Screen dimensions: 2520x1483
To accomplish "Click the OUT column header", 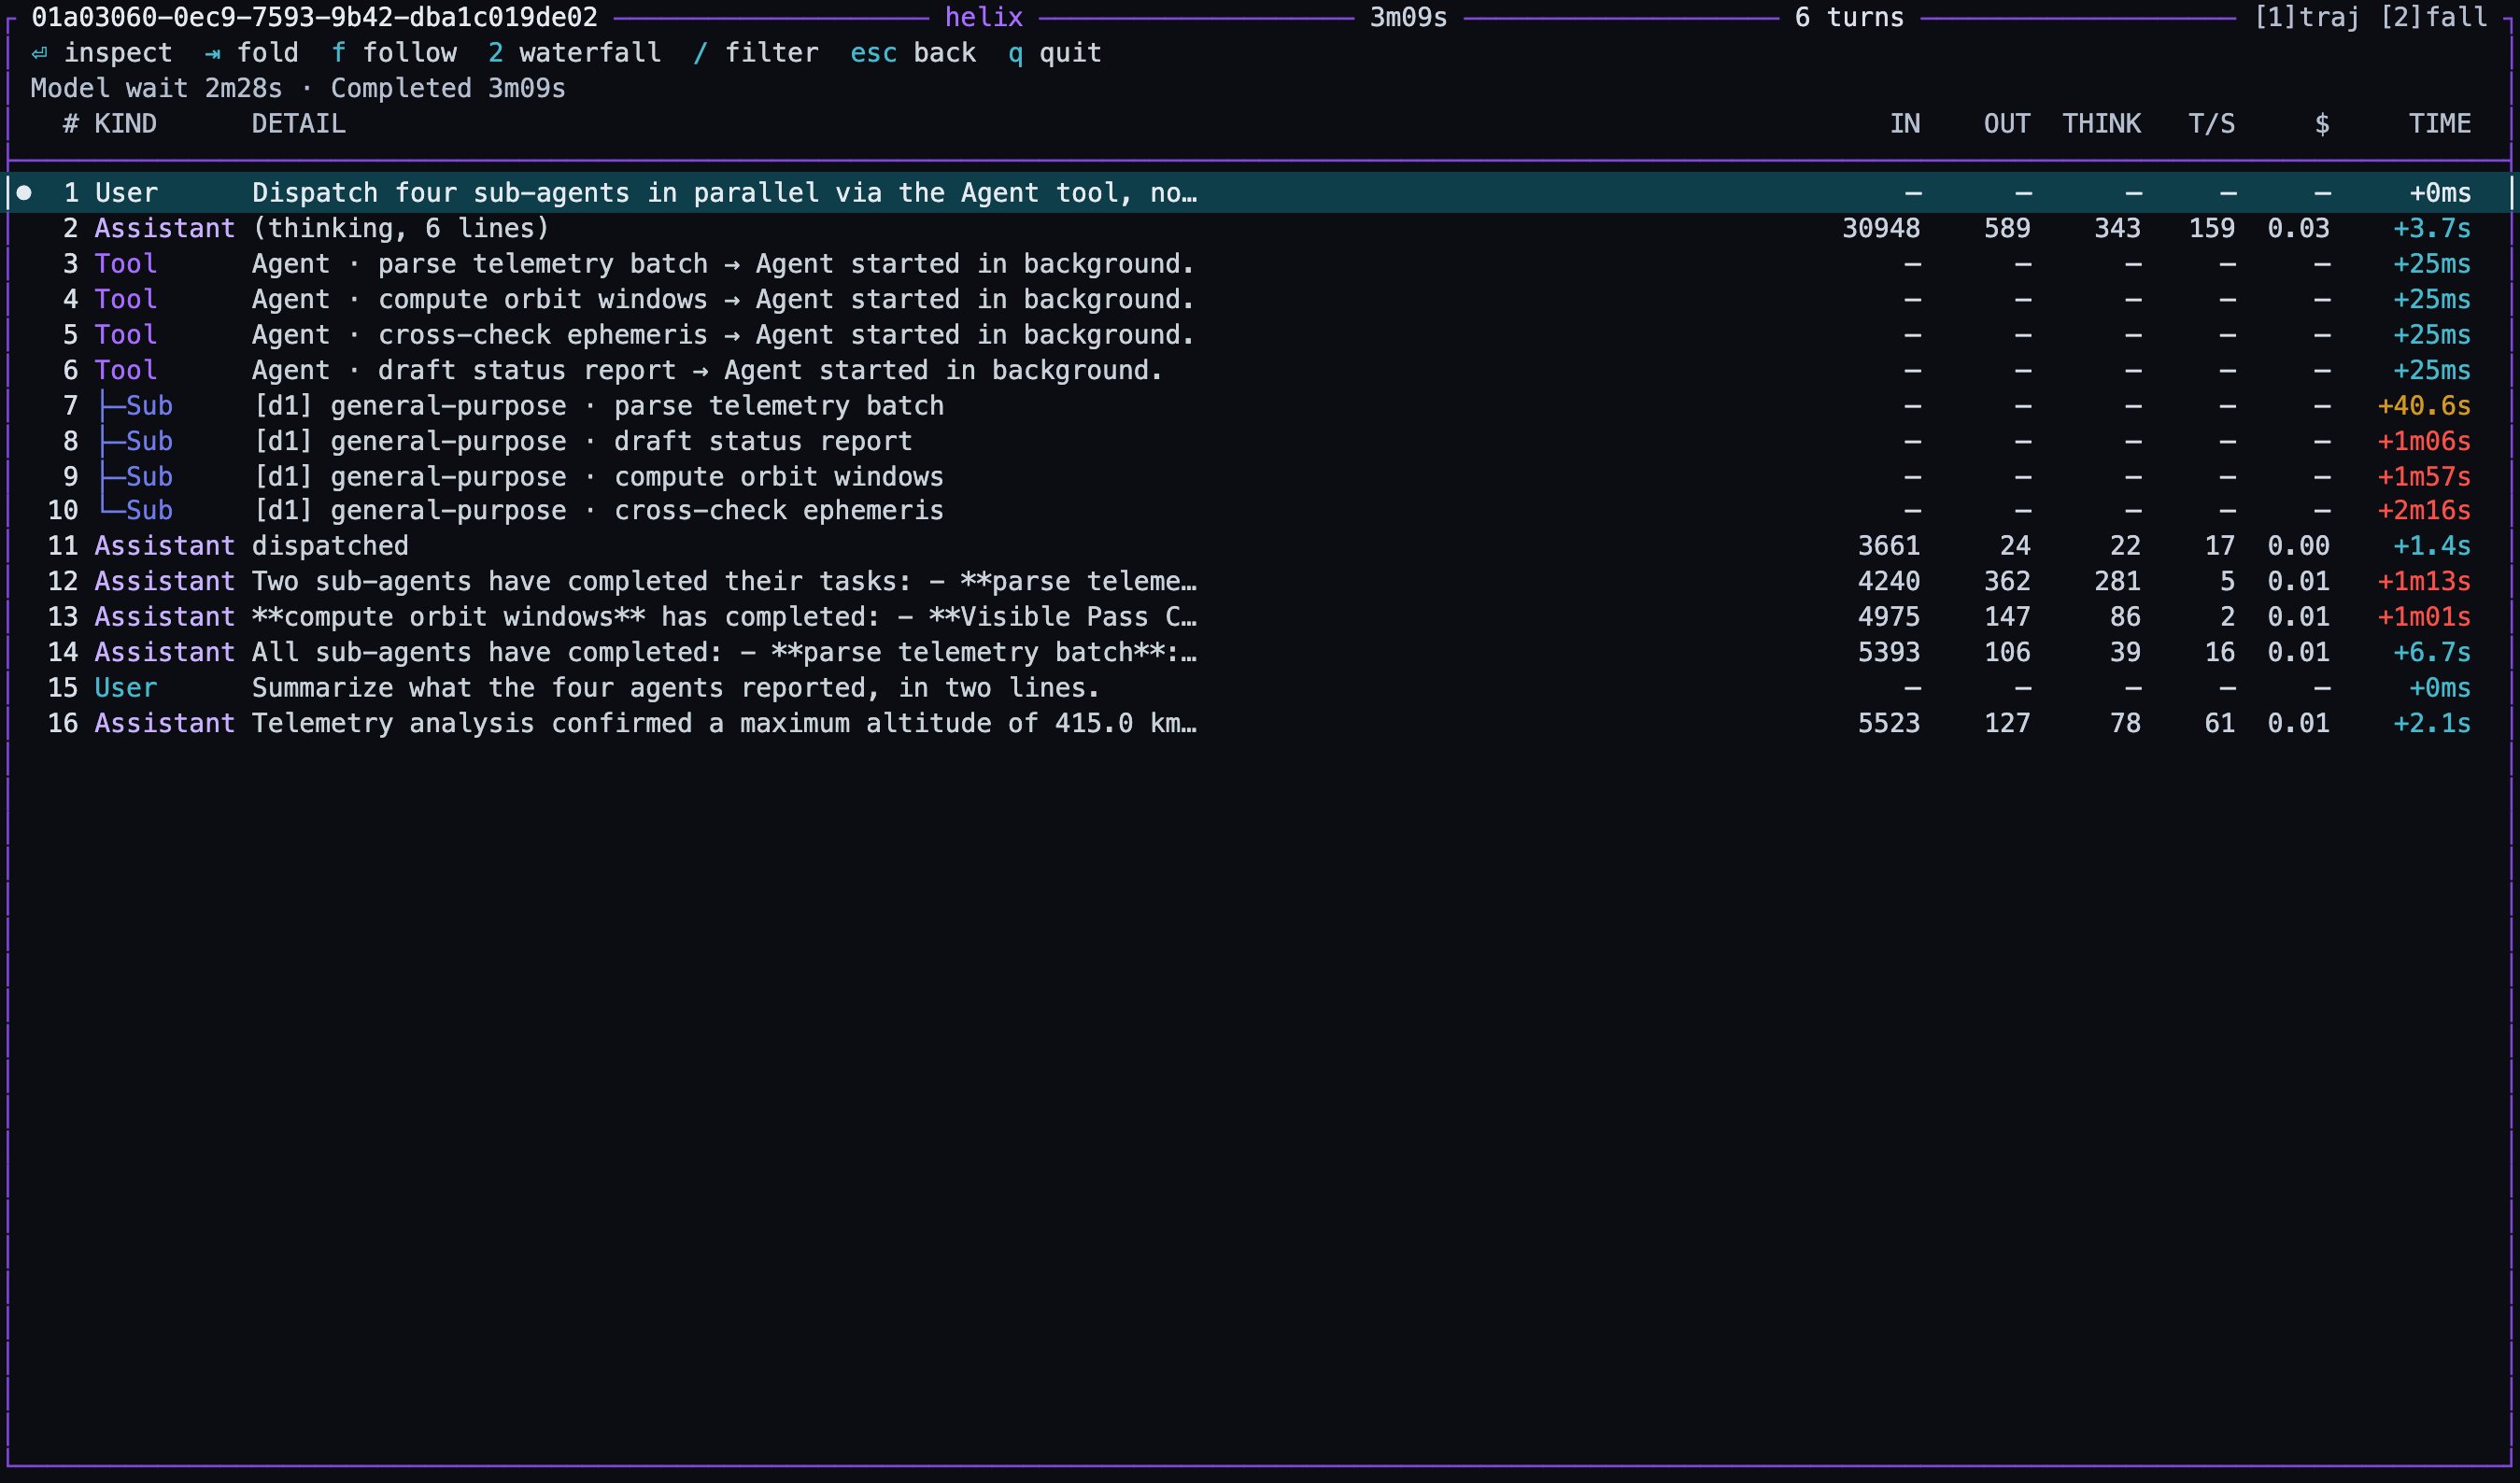I will click(2007, 124).
